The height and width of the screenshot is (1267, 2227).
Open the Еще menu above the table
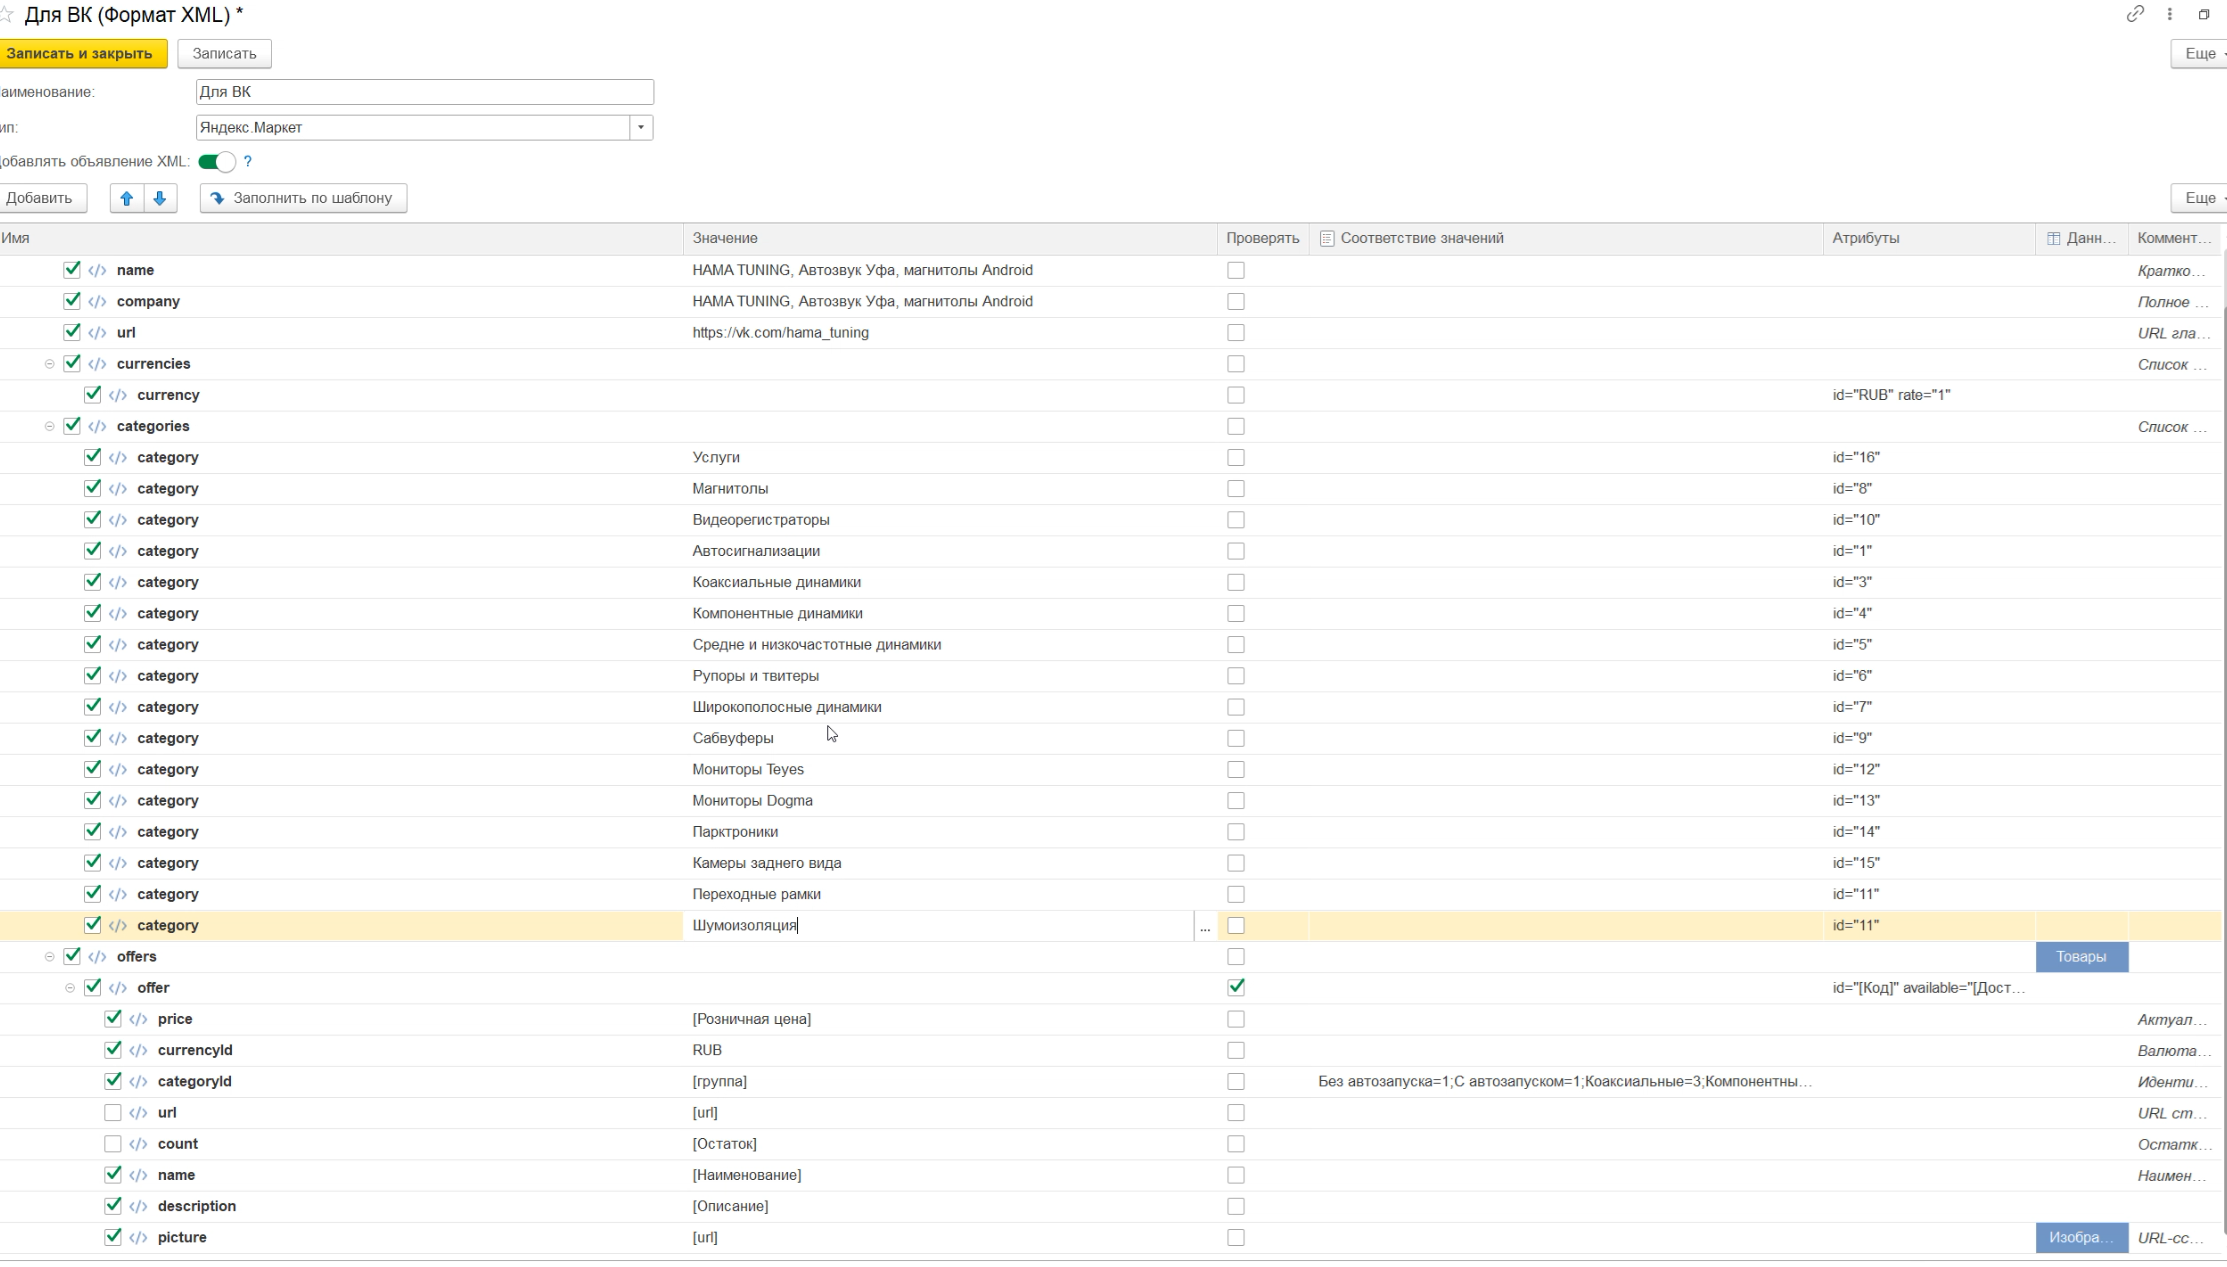tap(2199, 198)
